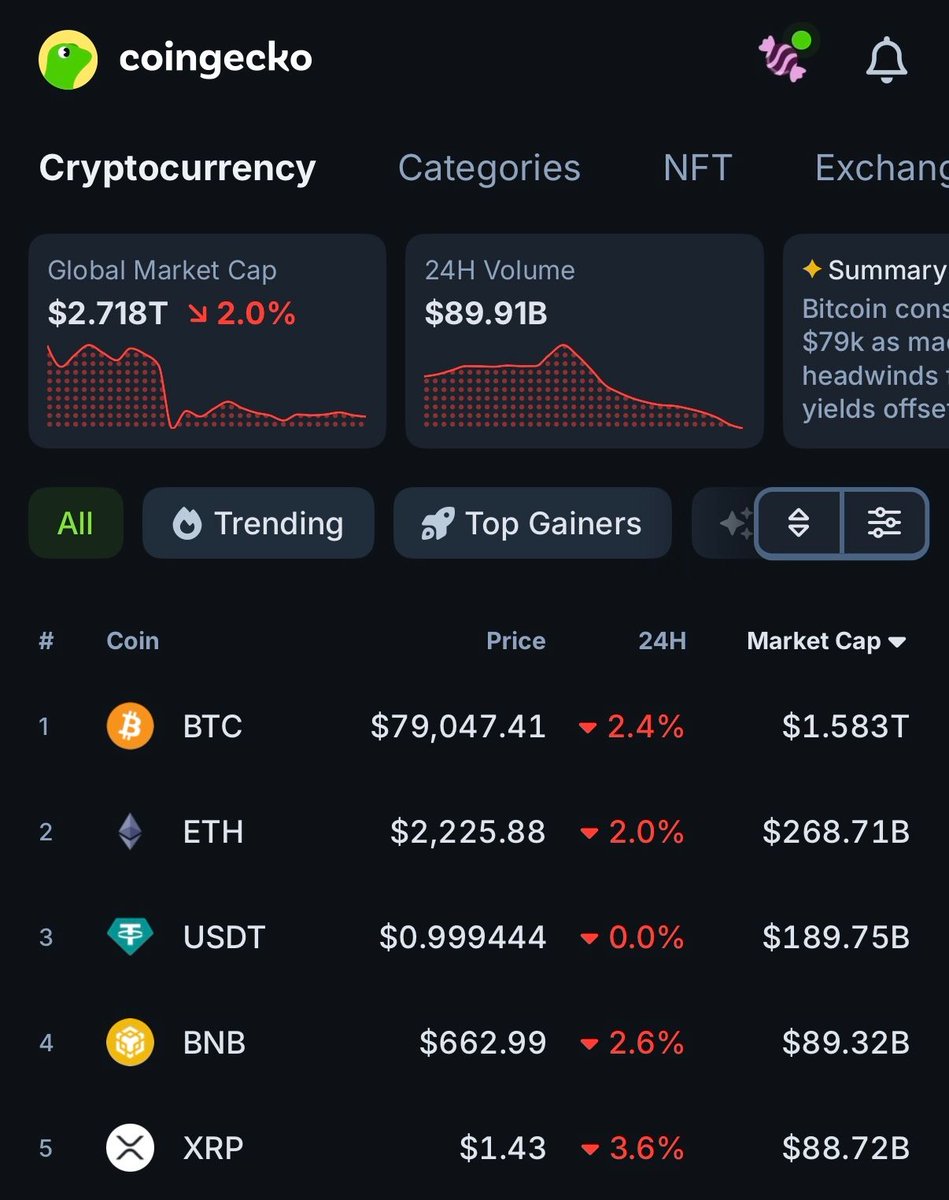Image resolution: width=949 pixels, height=1200 pixels.
Task: Tap the notification bell icon
Action: 886,60
